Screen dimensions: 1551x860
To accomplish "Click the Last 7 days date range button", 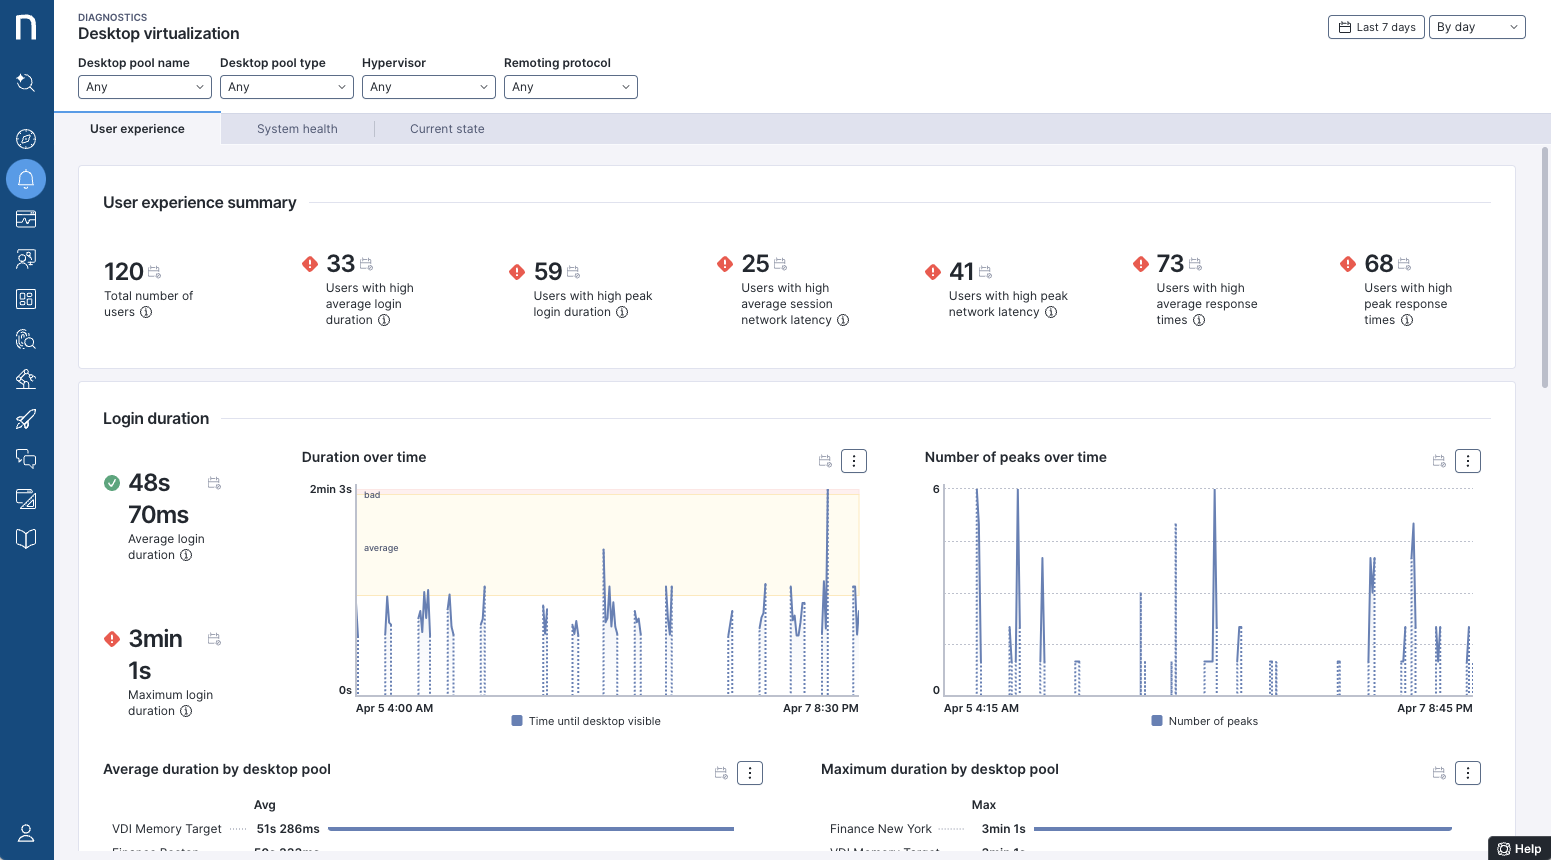I will [x=1376, y=27].
